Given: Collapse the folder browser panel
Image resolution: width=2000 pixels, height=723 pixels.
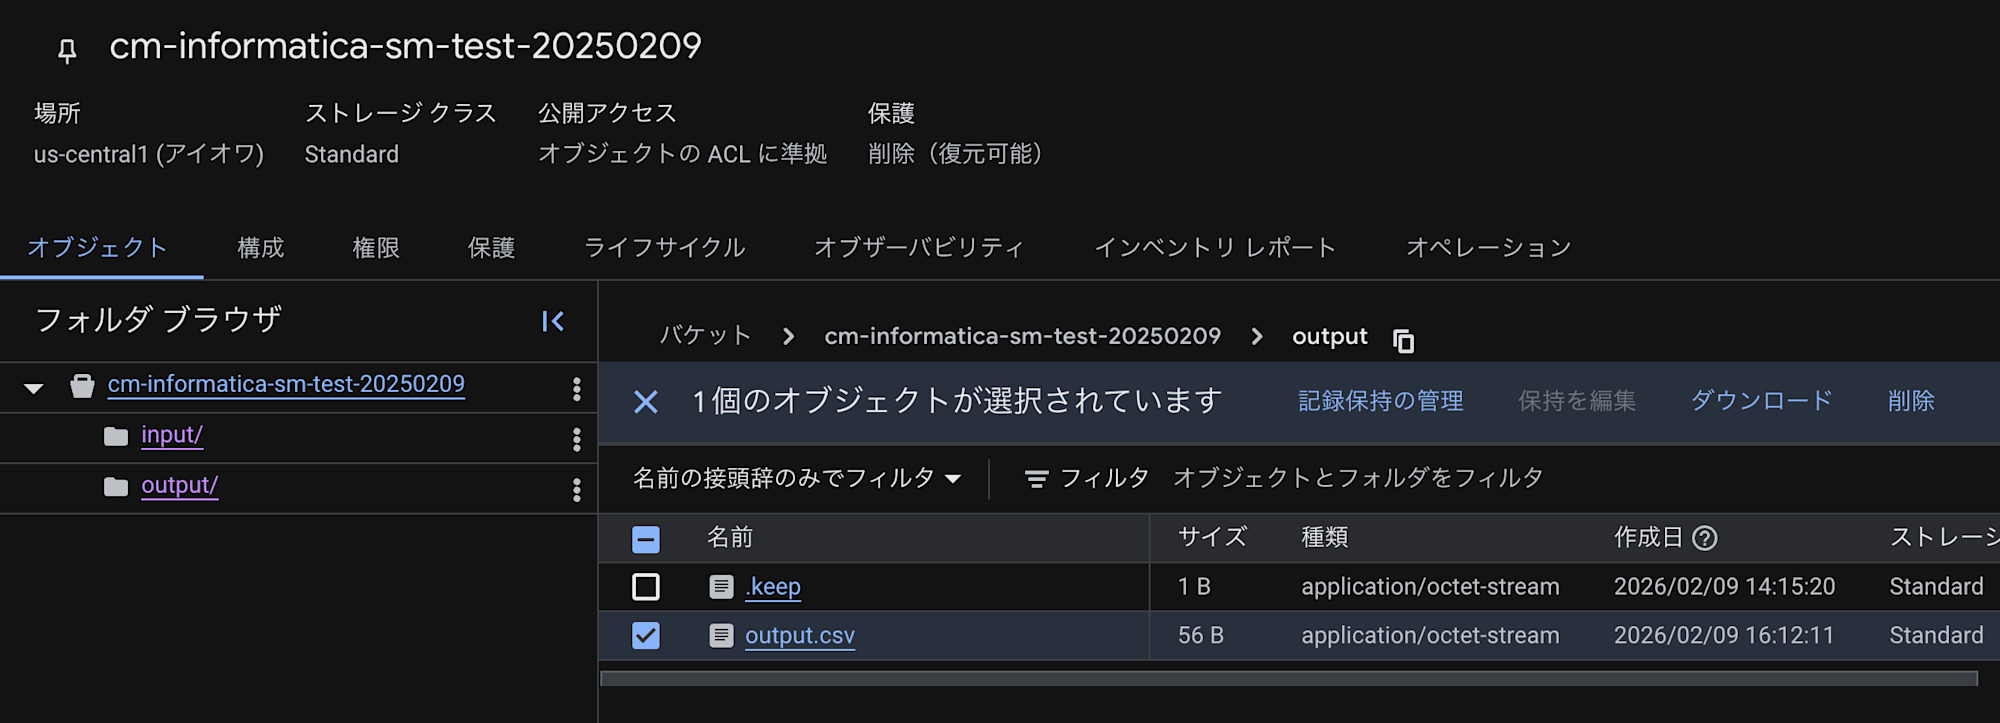Looking at the screenshot, I should (553, 321).
